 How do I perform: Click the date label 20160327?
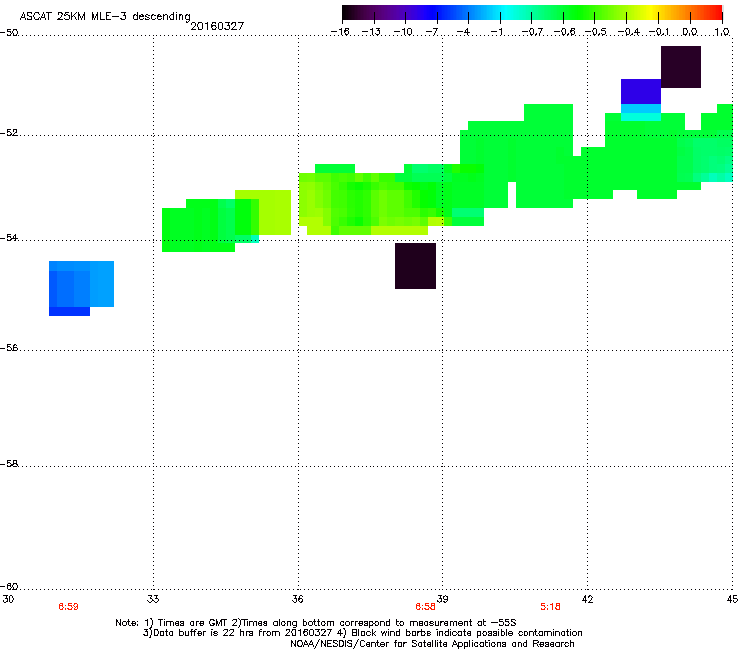point(217,26)
